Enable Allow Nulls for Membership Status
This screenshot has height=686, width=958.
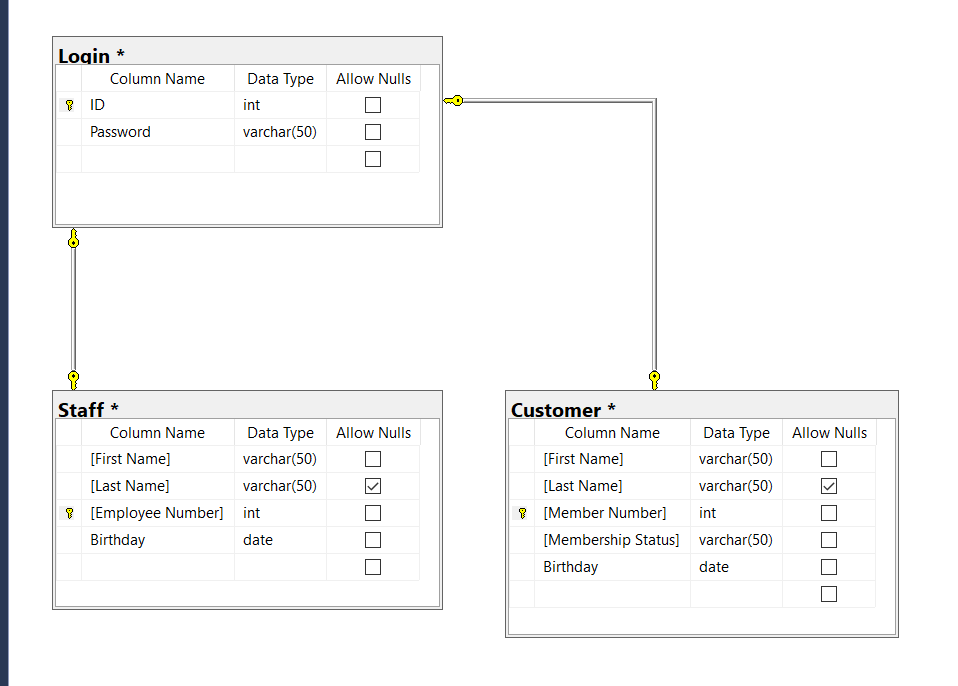point(828,539)
